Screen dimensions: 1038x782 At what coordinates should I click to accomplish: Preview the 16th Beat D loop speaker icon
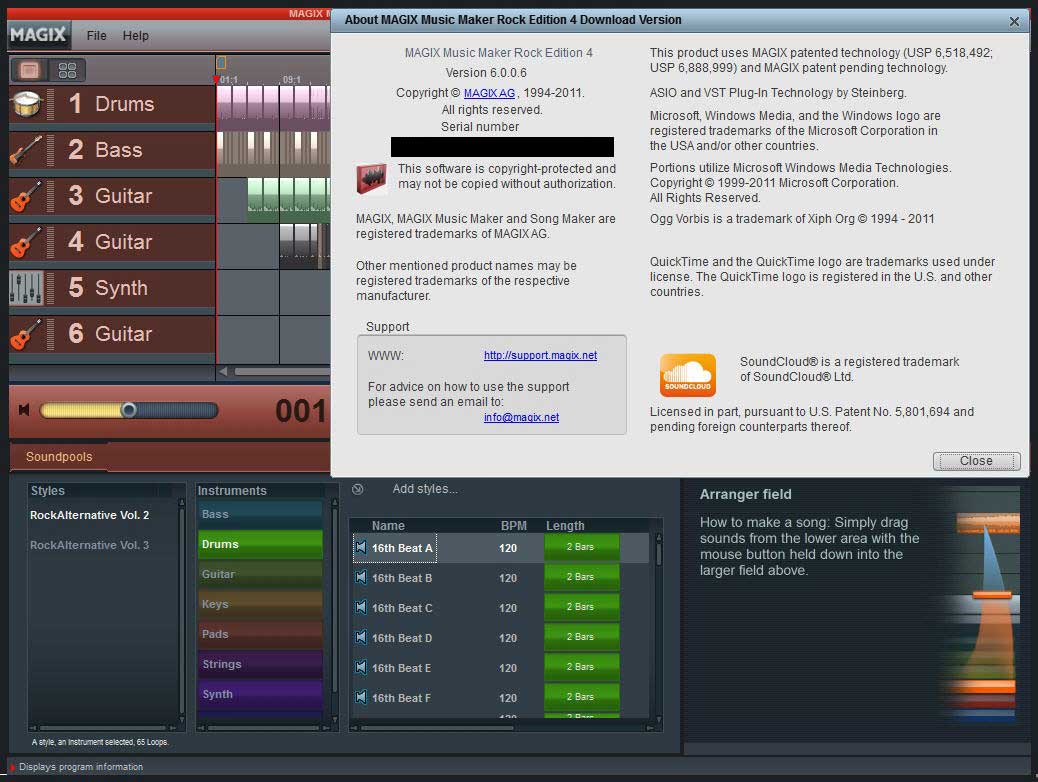point(361,638)
